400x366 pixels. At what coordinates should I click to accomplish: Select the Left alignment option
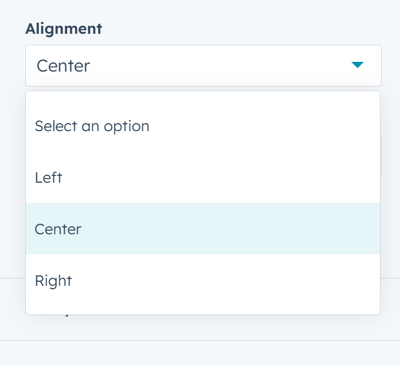pos(203,177)
